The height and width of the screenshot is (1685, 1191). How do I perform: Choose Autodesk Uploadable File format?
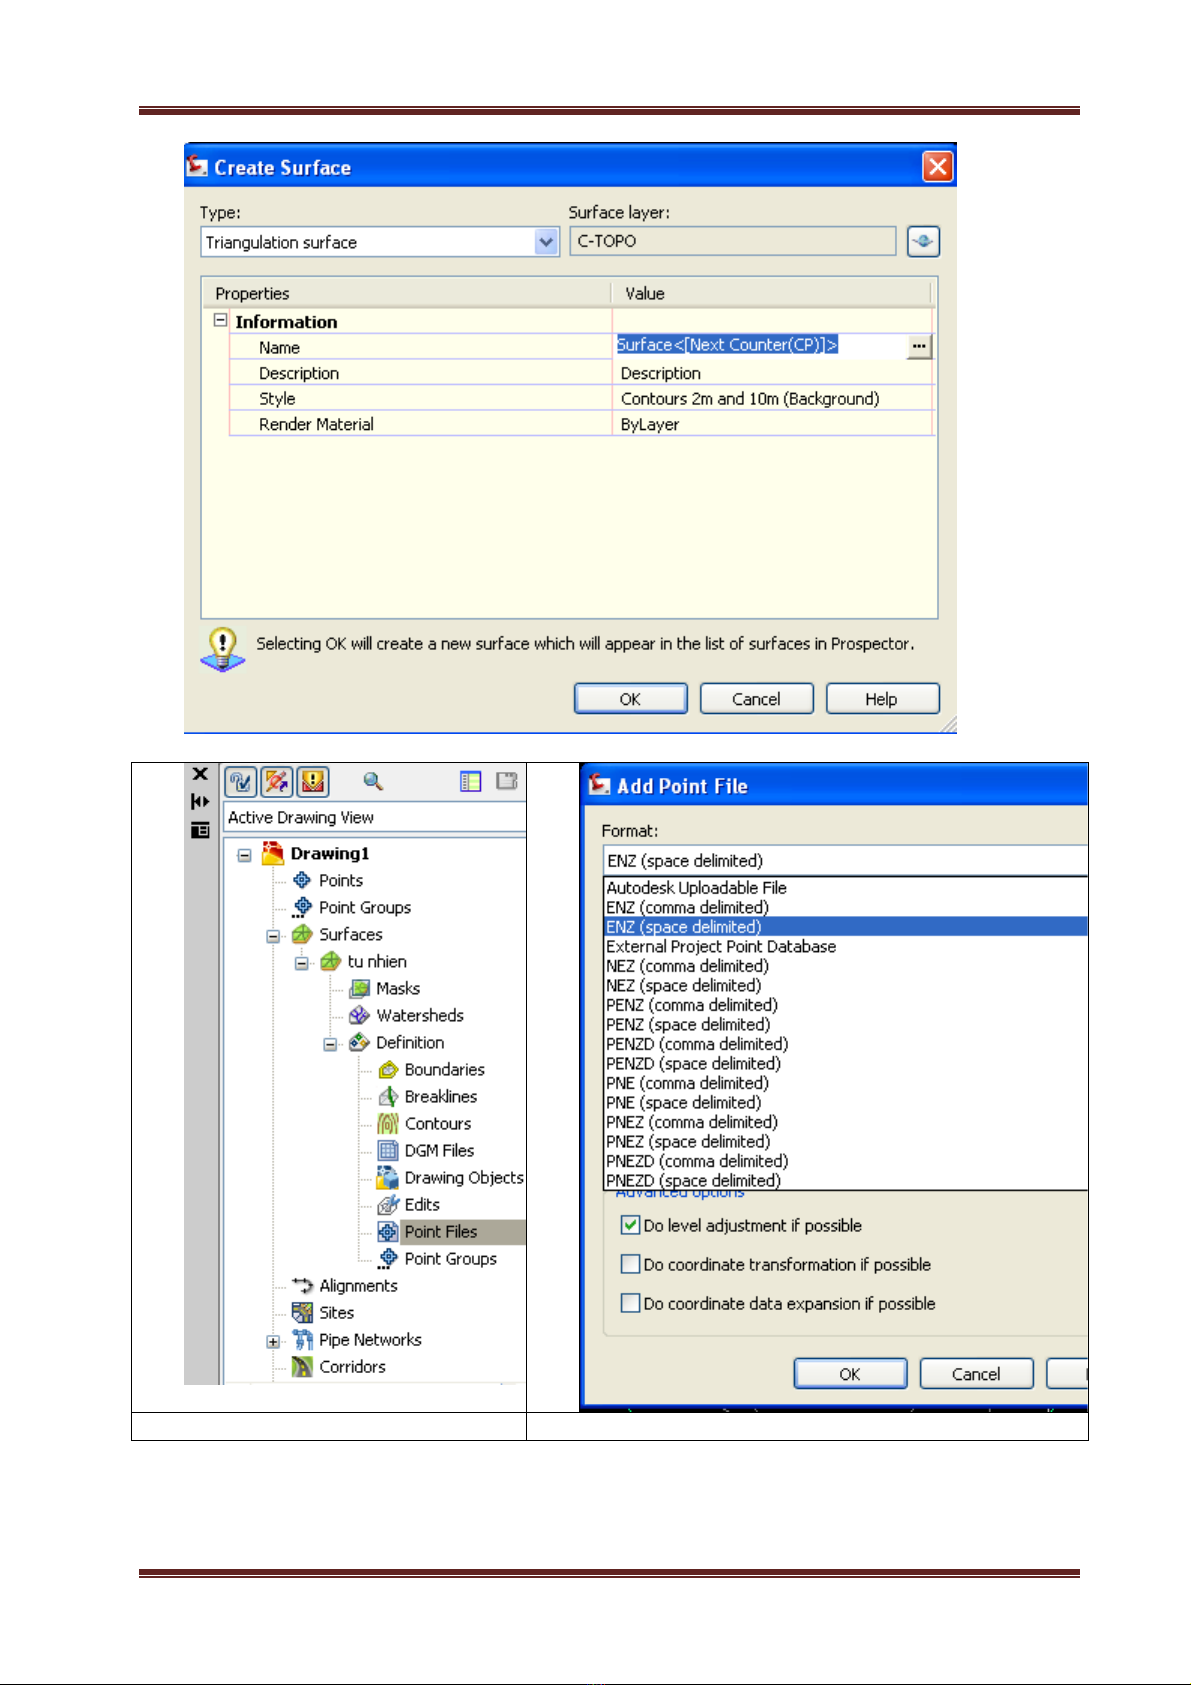coord(846,888)
